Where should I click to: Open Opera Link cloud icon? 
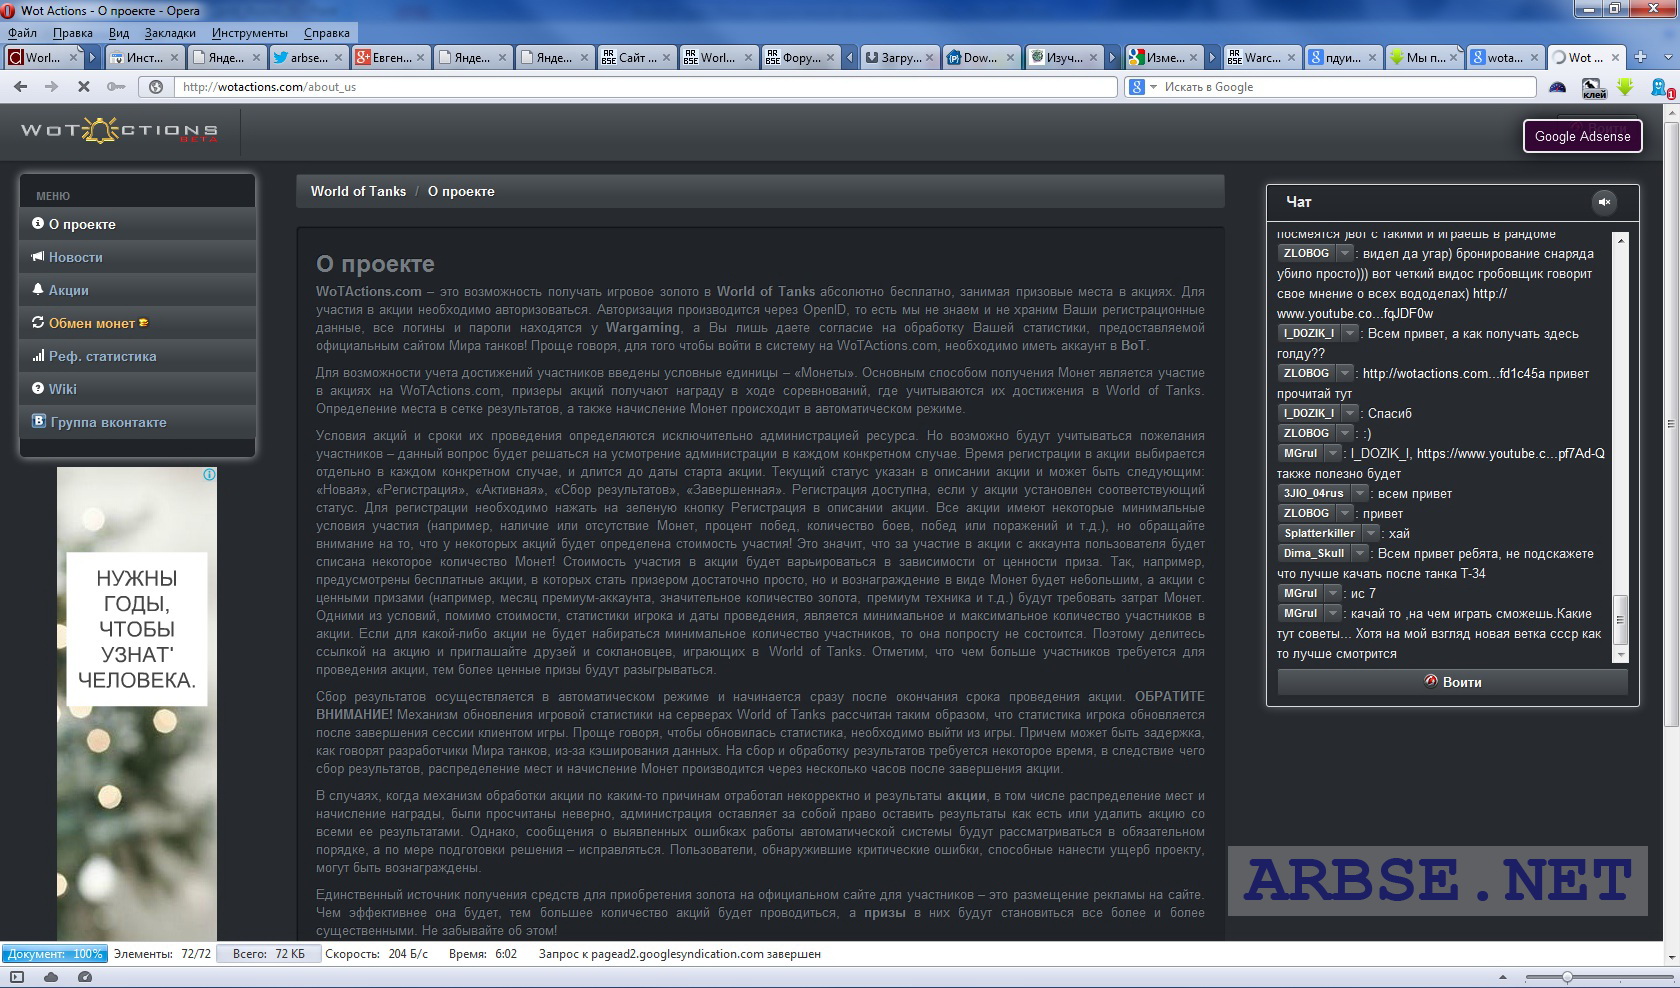(x=50, y=977)
